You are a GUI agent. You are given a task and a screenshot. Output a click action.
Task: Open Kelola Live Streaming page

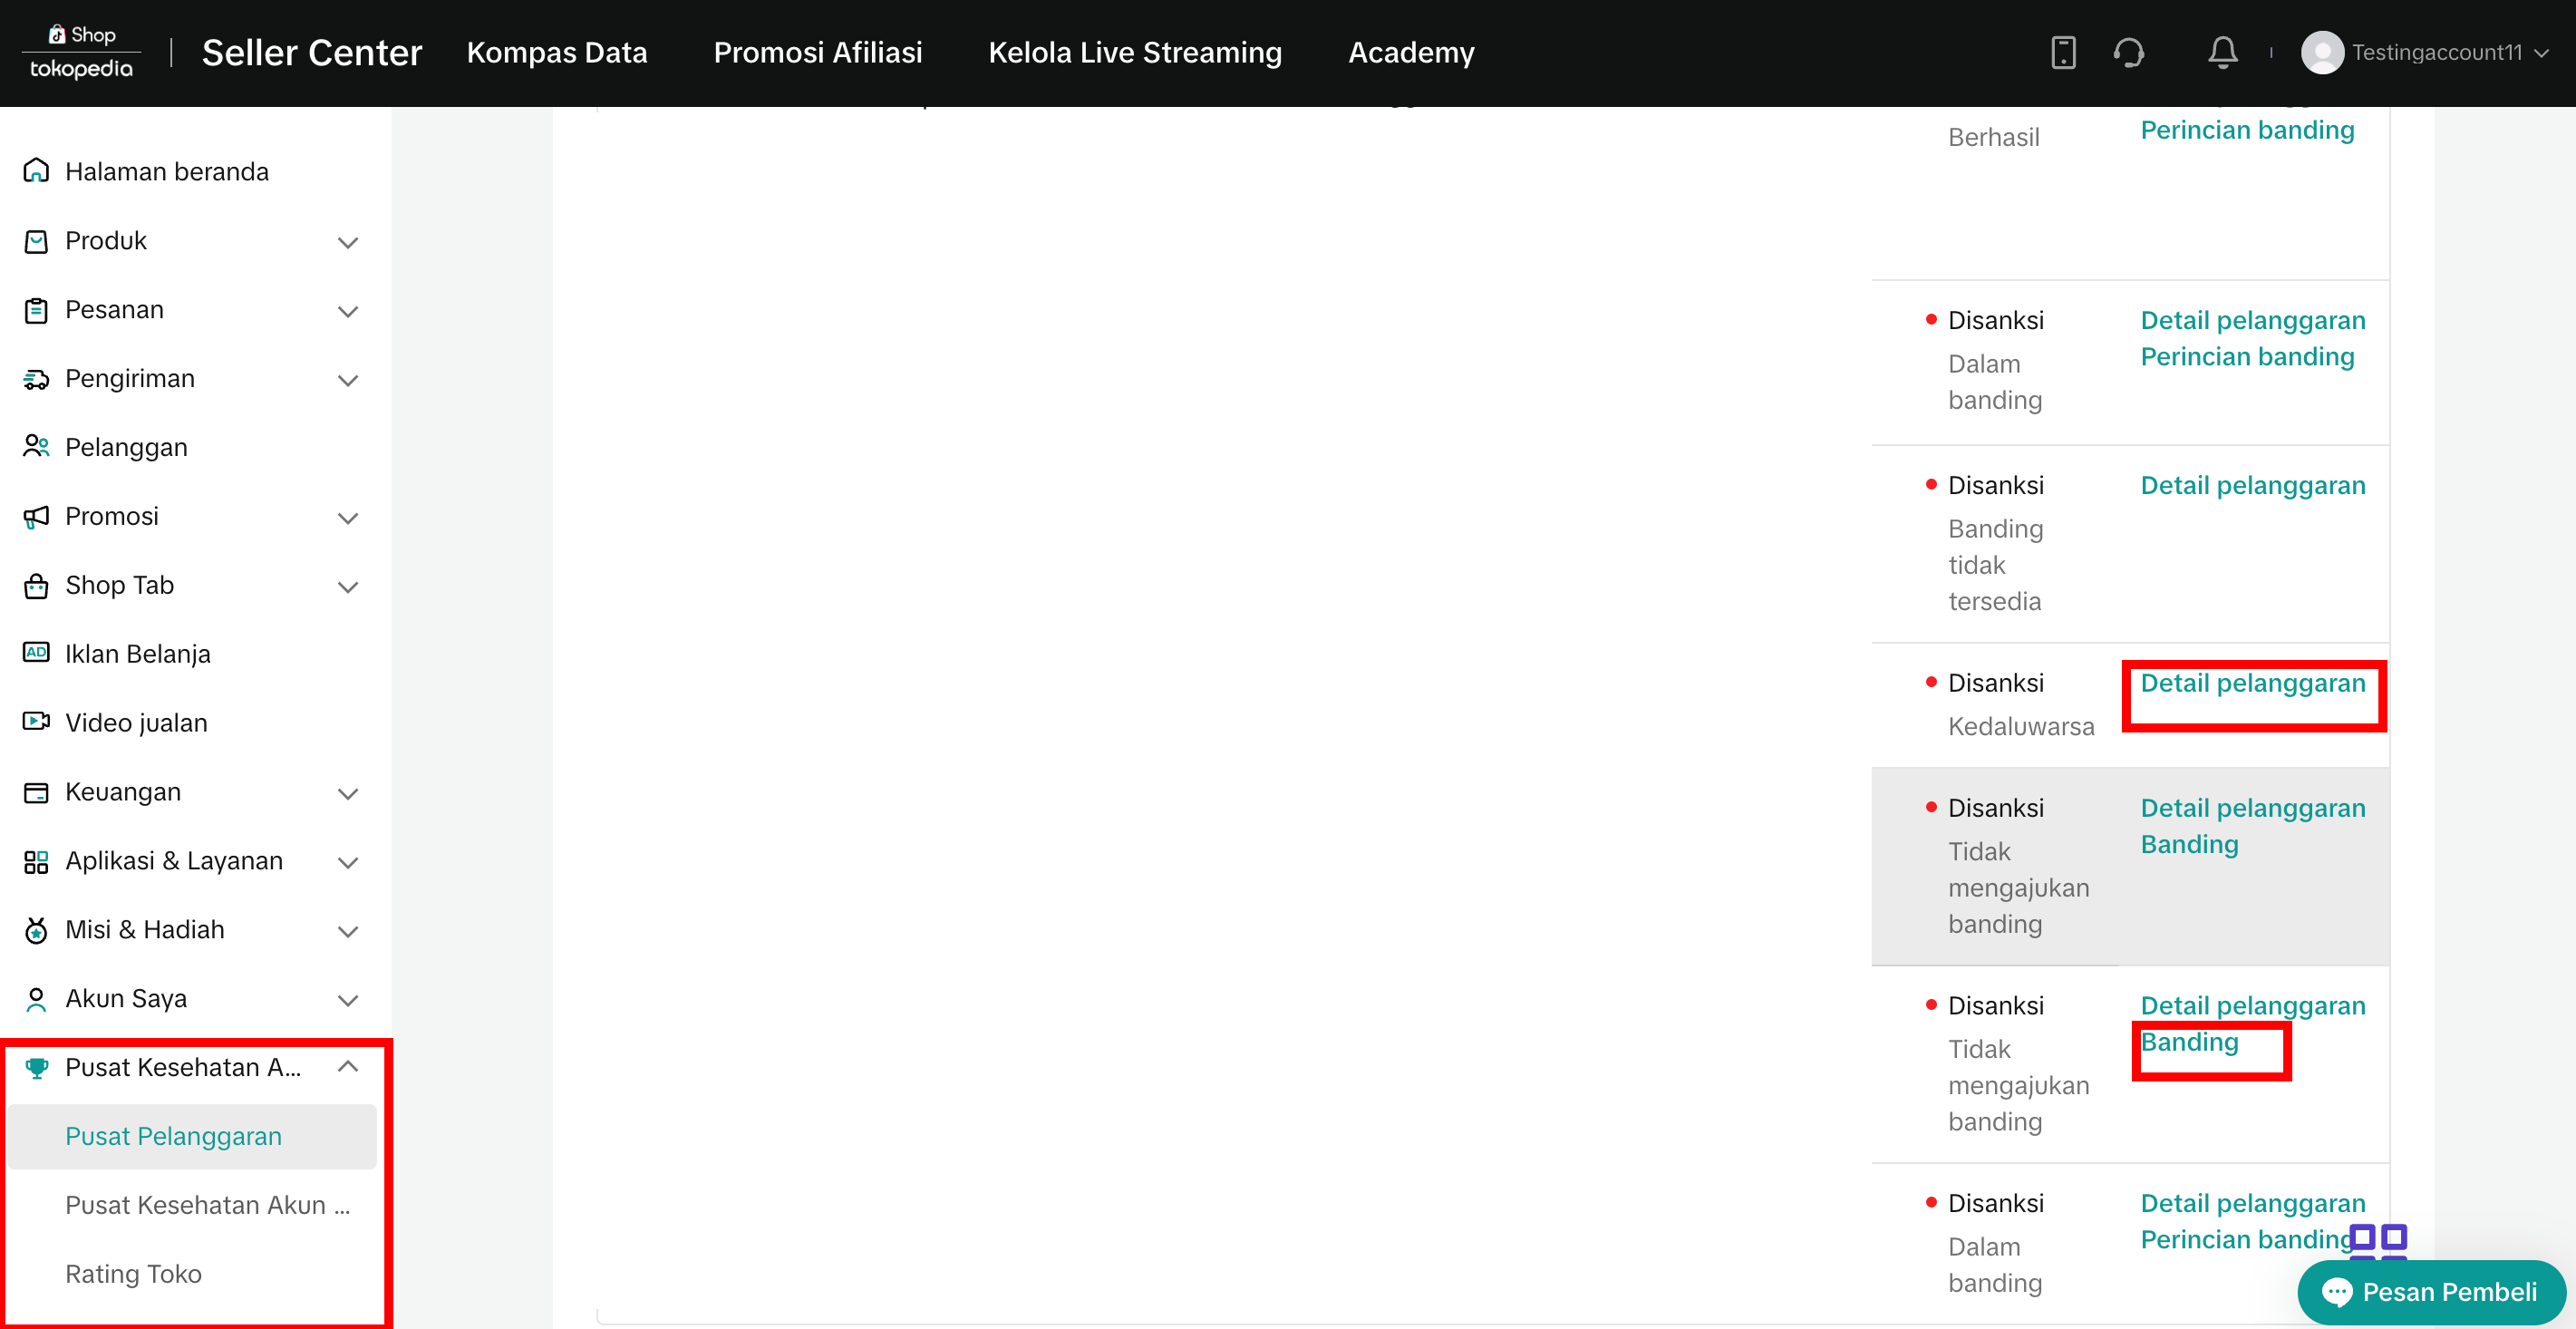(x=1134, y=52)
